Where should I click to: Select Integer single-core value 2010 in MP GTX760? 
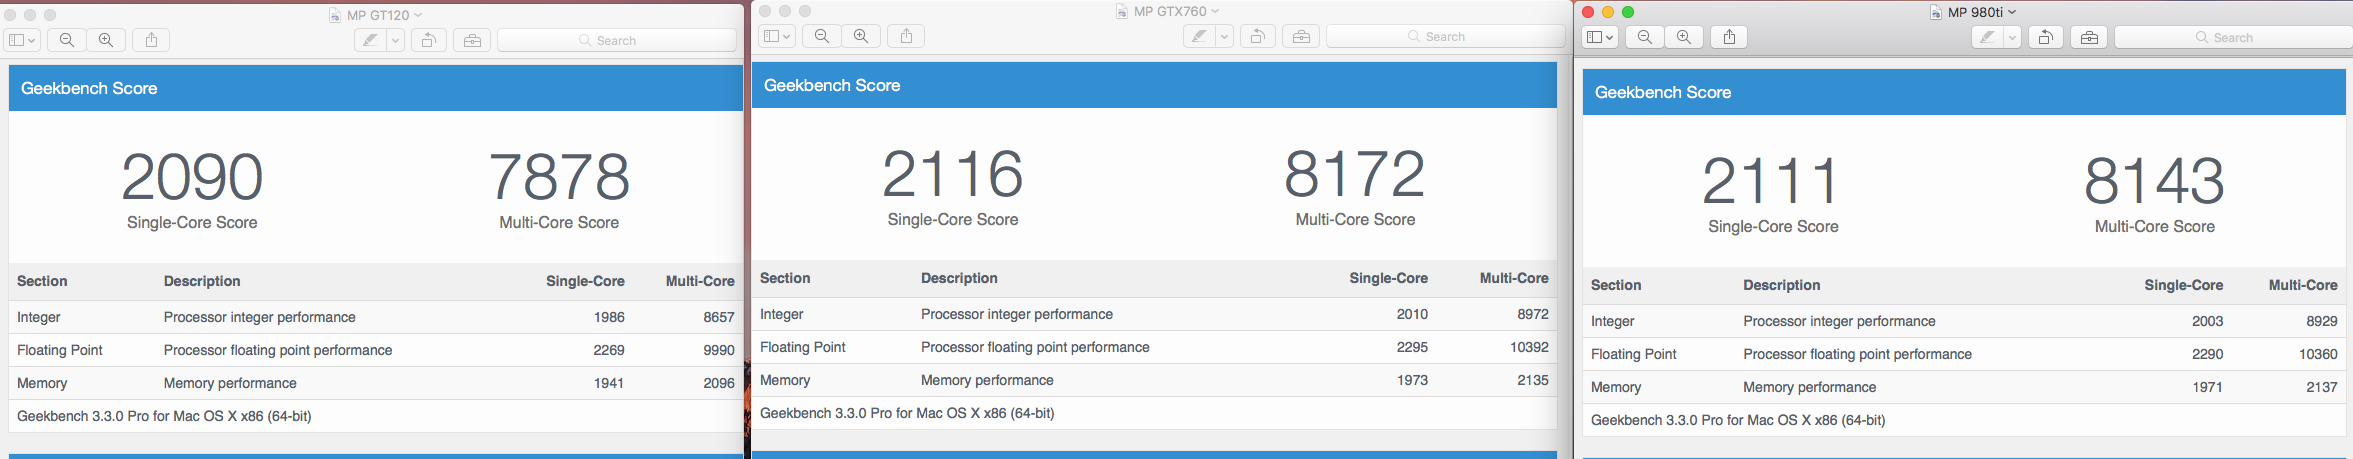(x=1412, y=314)
